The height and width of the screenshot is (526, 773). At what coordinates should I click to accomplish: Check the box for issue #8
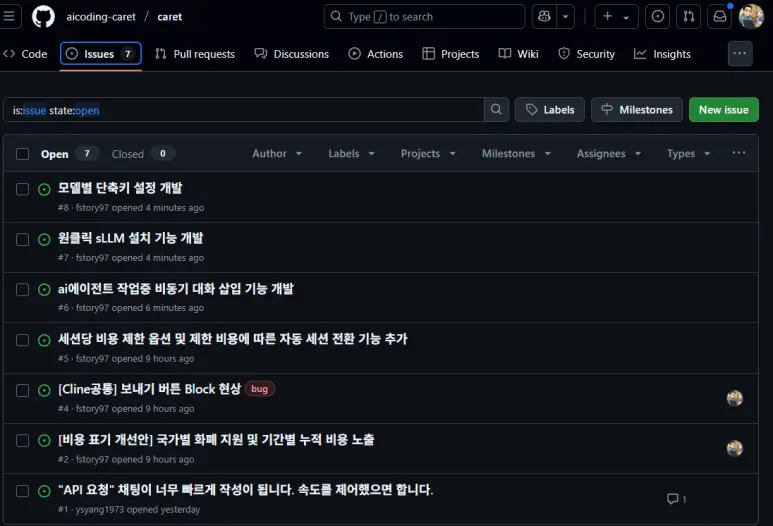[23, 189]
